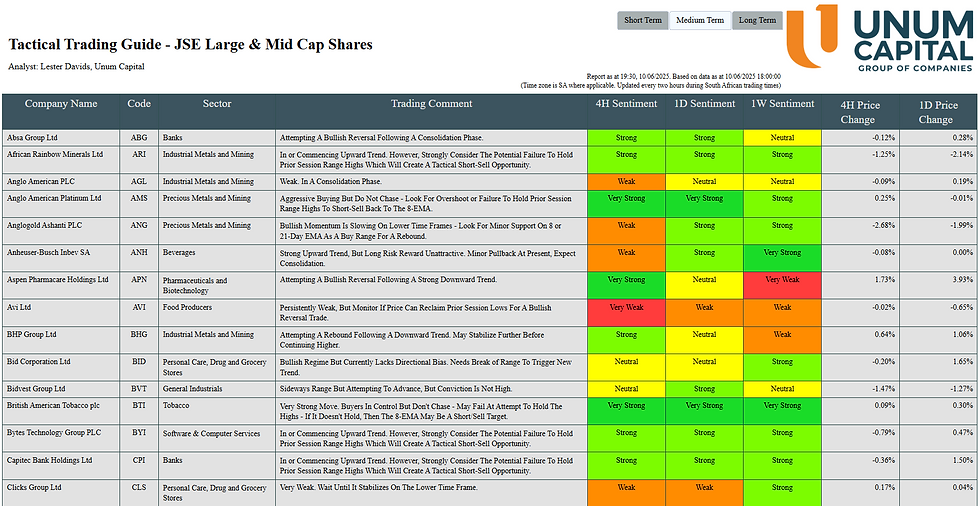This screenshot has width=980, height=506.
Task: Click the Unum Capital logo
Action: coord(881,37)
